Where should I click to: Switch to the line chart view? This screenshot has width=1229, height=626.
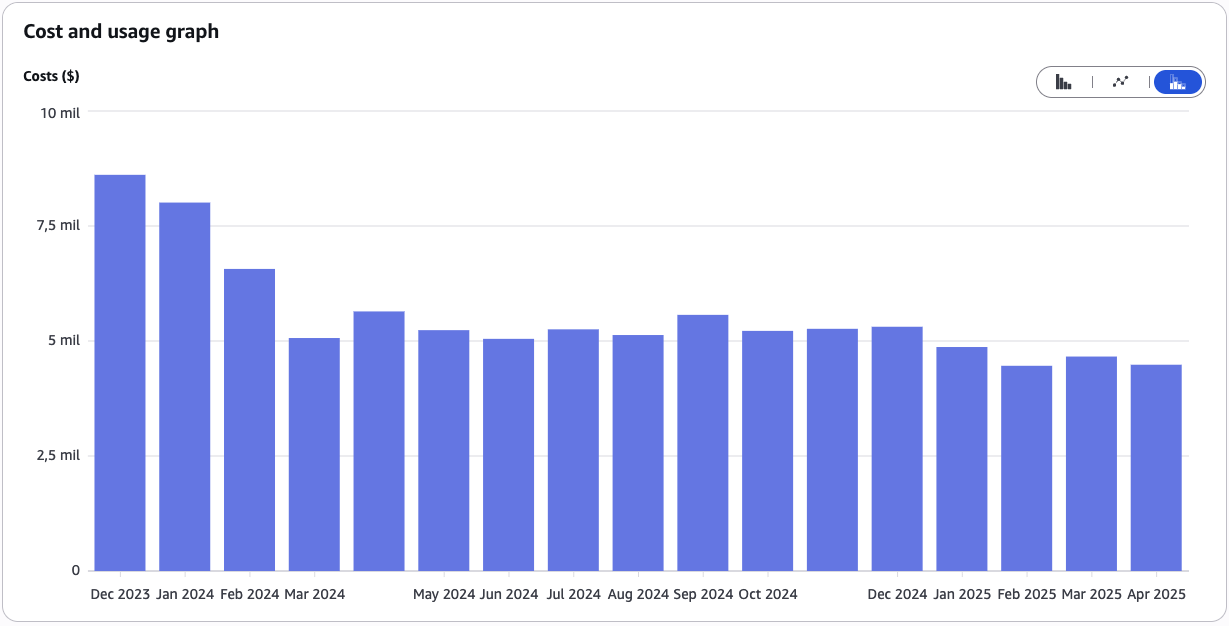point(1121,82)
